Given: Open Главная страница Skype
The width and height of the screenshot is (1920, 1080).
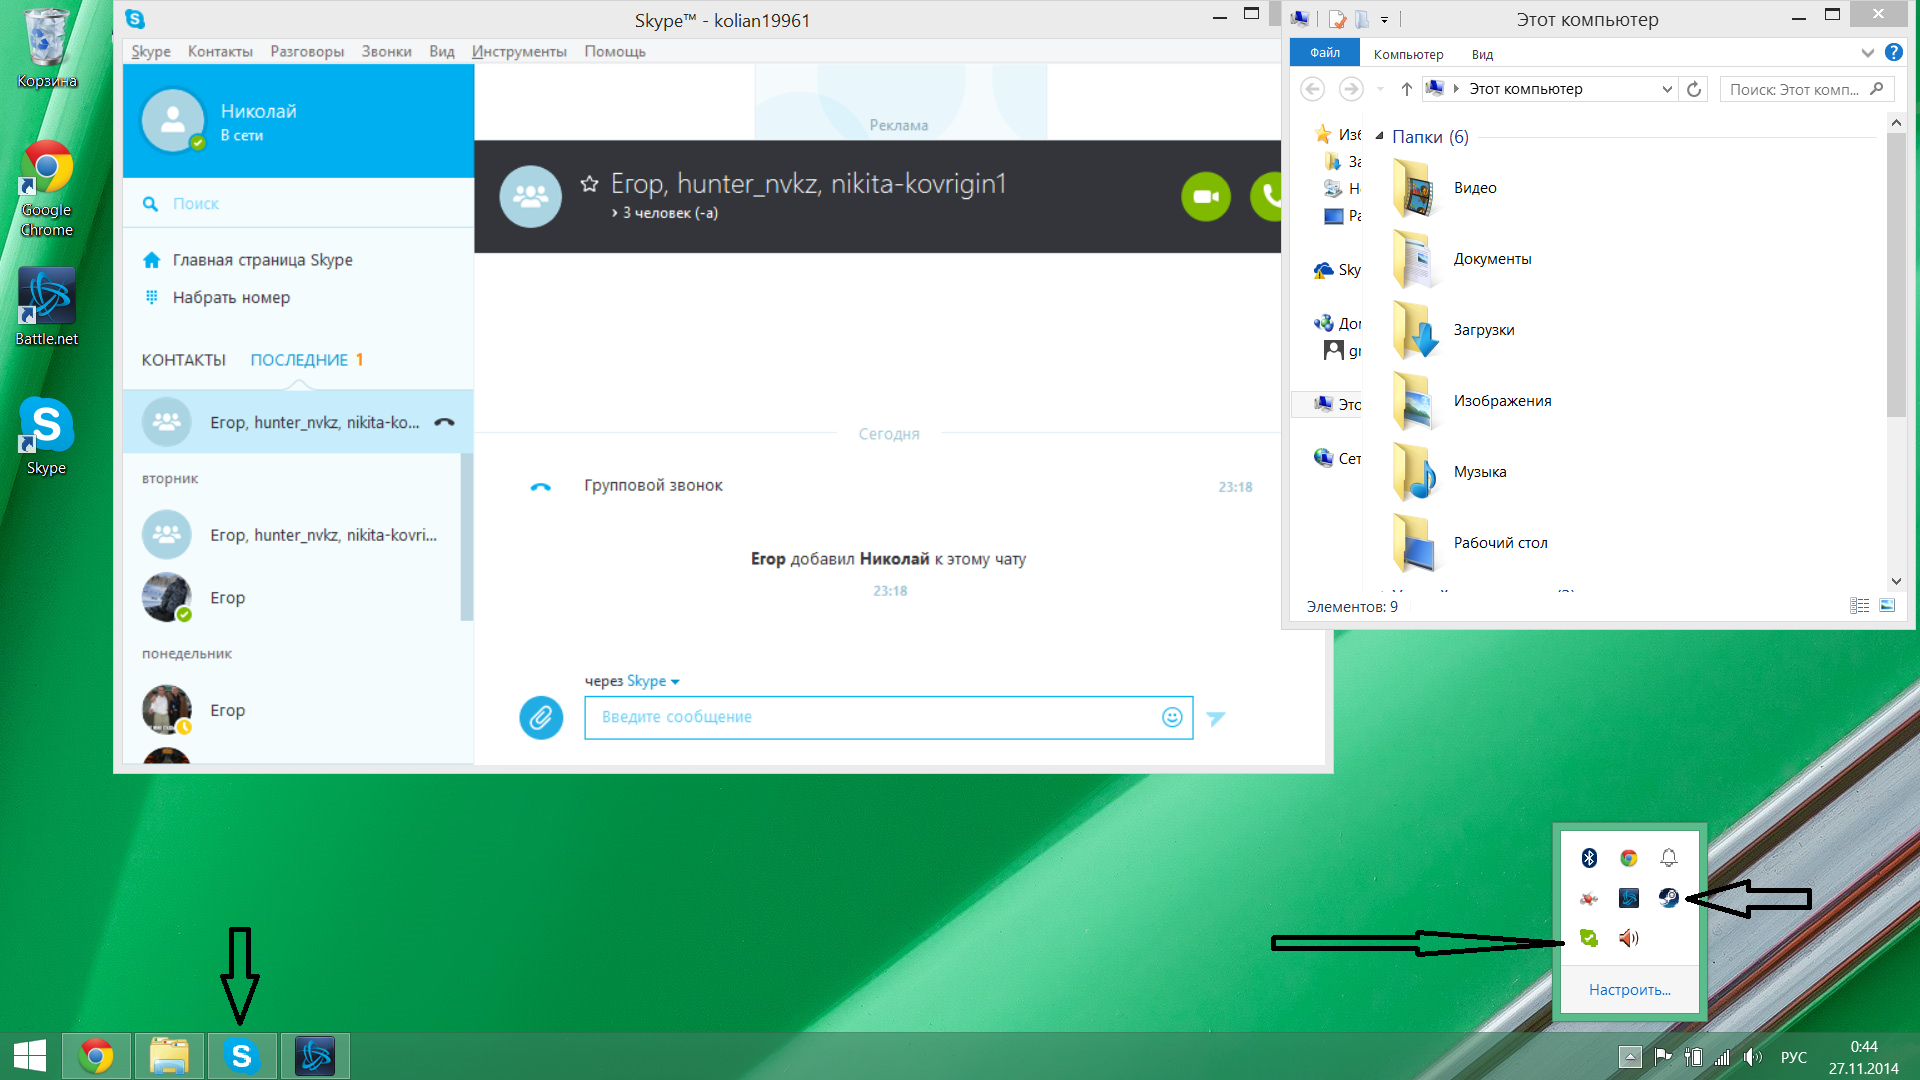Looking at the screenshot, I should click(262, 260).
